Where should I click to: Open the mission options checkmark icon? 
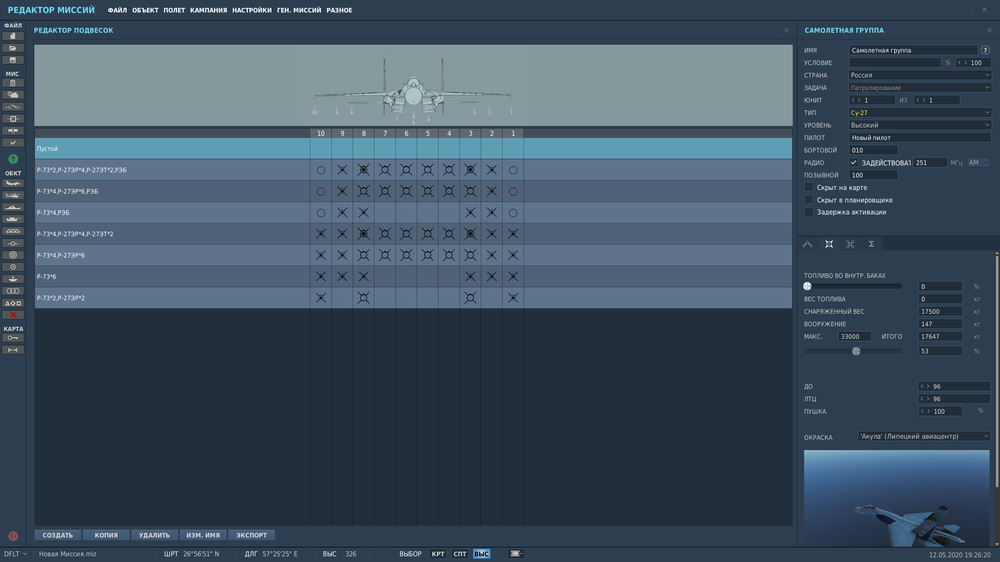[x=13, y=143]
